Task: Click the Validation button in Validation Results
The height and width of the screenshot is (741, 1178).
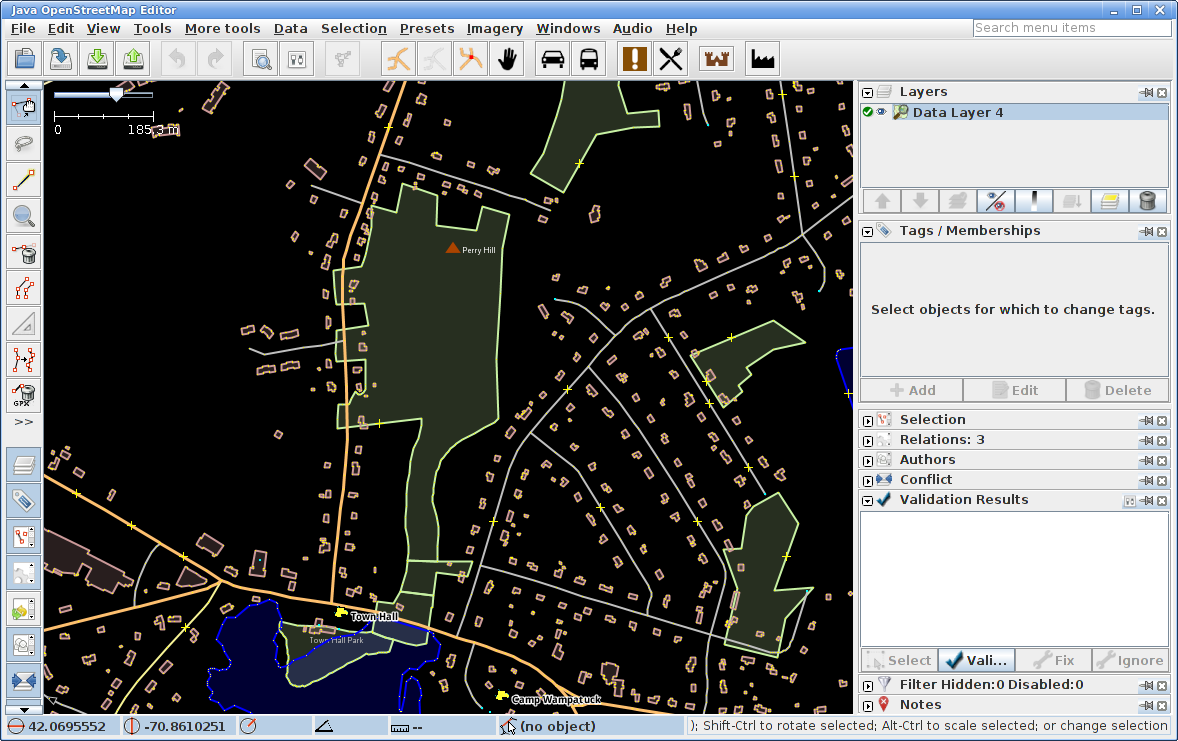Action: point(976,660)
